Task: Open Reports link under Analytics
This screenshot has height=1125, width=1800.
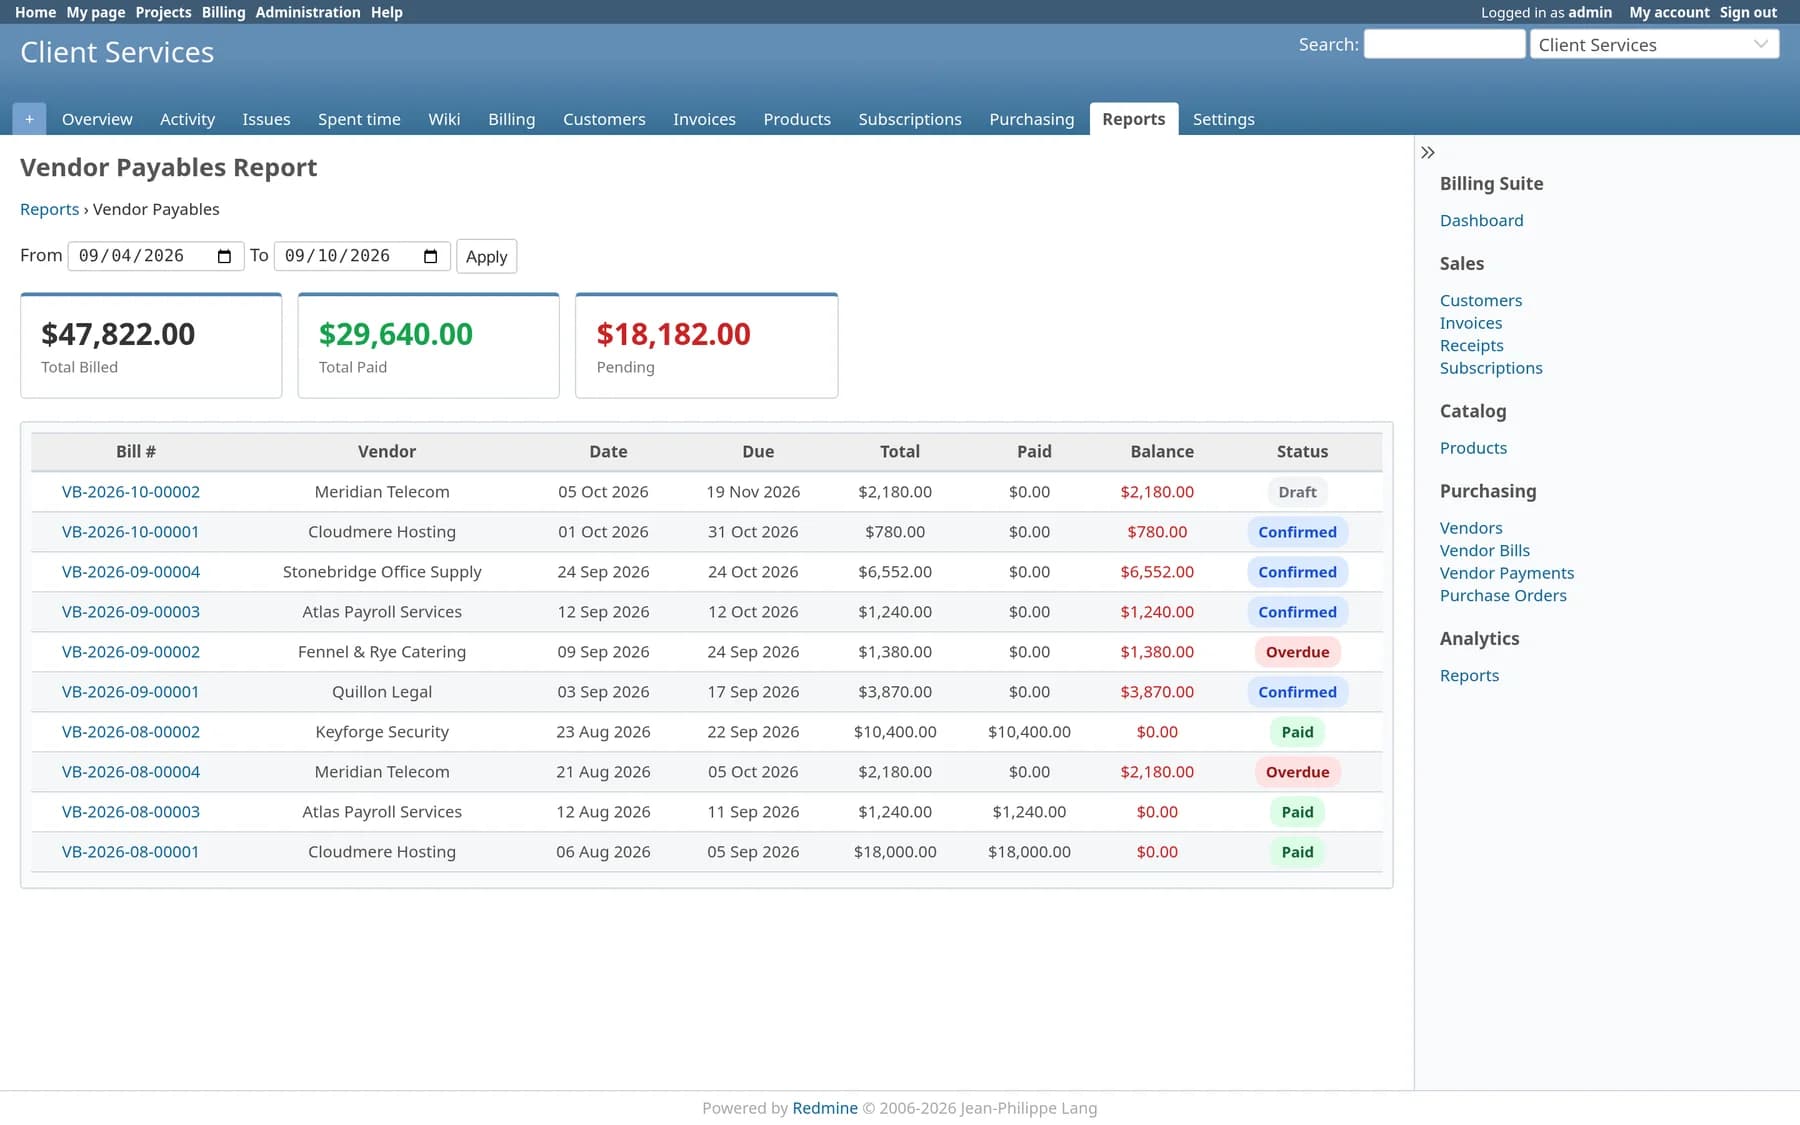Action: pyautogui.click(x=1469, y=675)
